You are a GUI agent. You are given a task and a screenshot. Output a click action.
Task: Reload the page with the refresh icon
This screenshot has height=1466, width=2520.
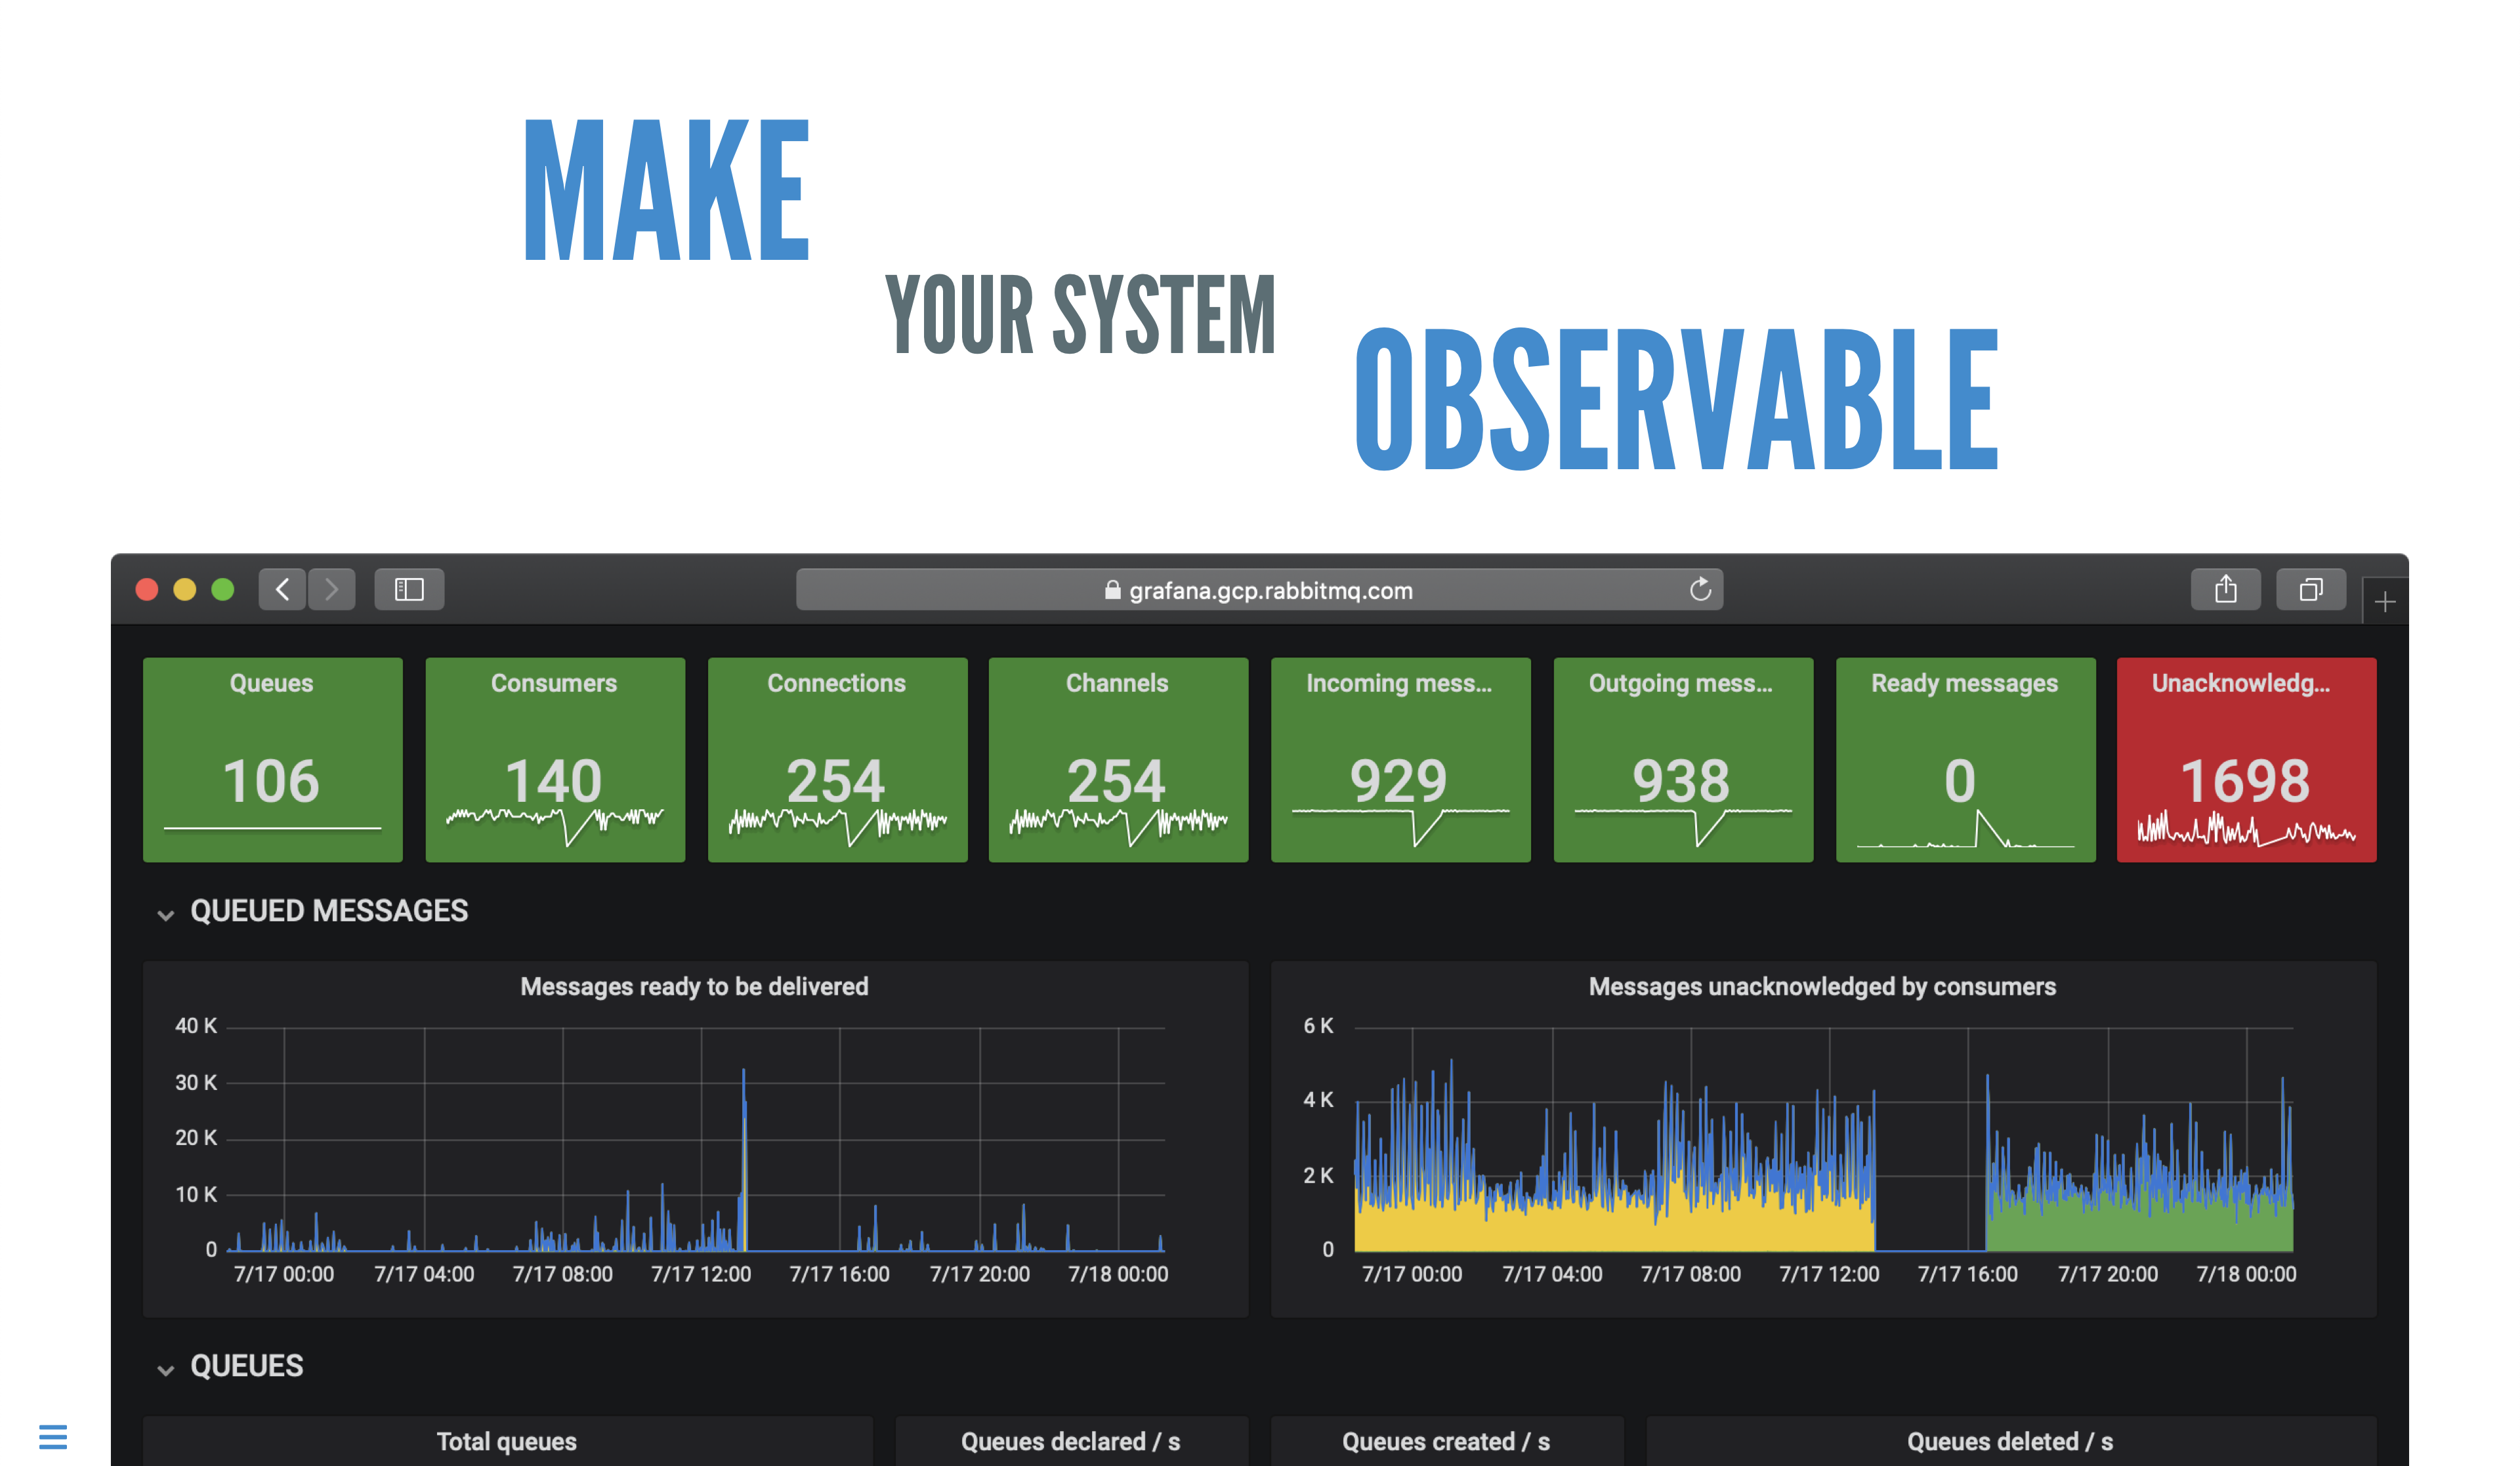click(x=1700, y=590)
